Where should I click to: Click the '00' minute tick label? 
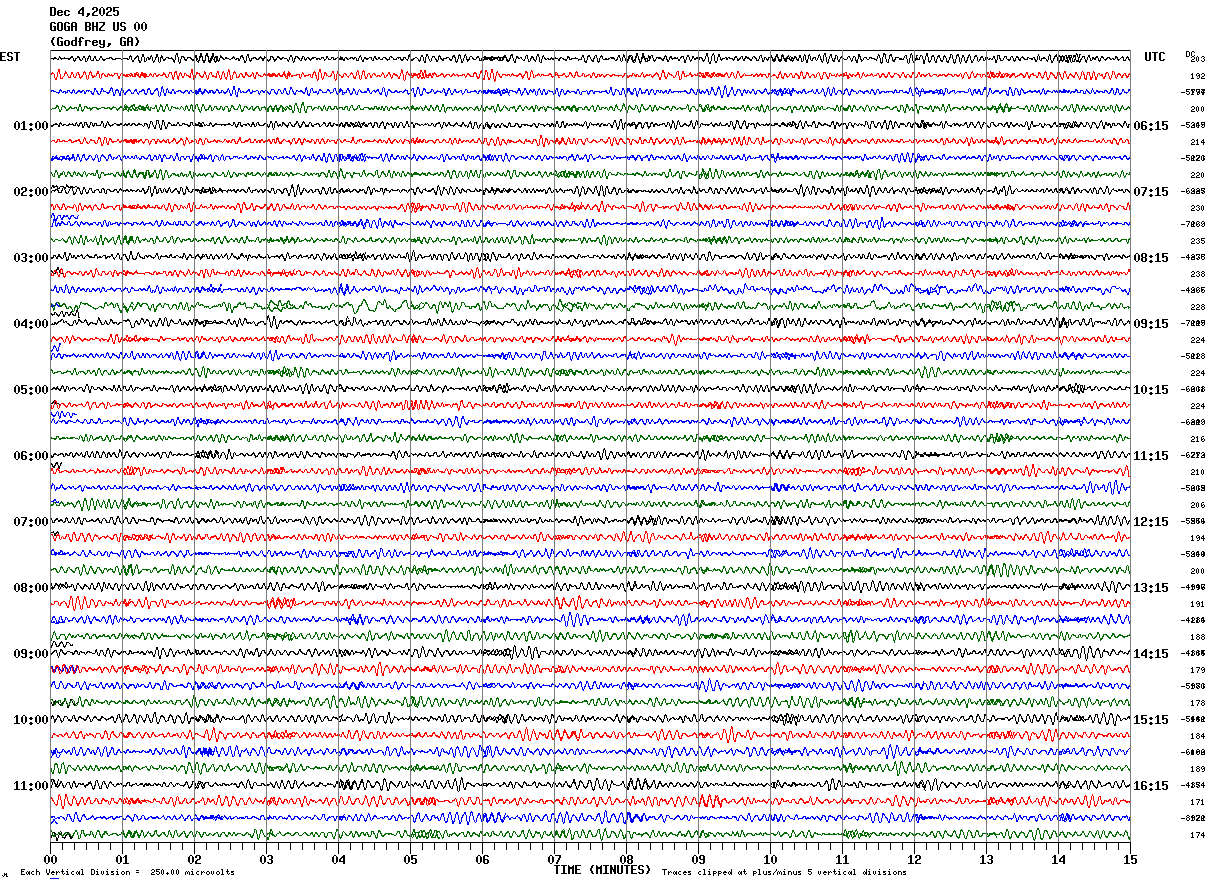[x=50, y=859]
